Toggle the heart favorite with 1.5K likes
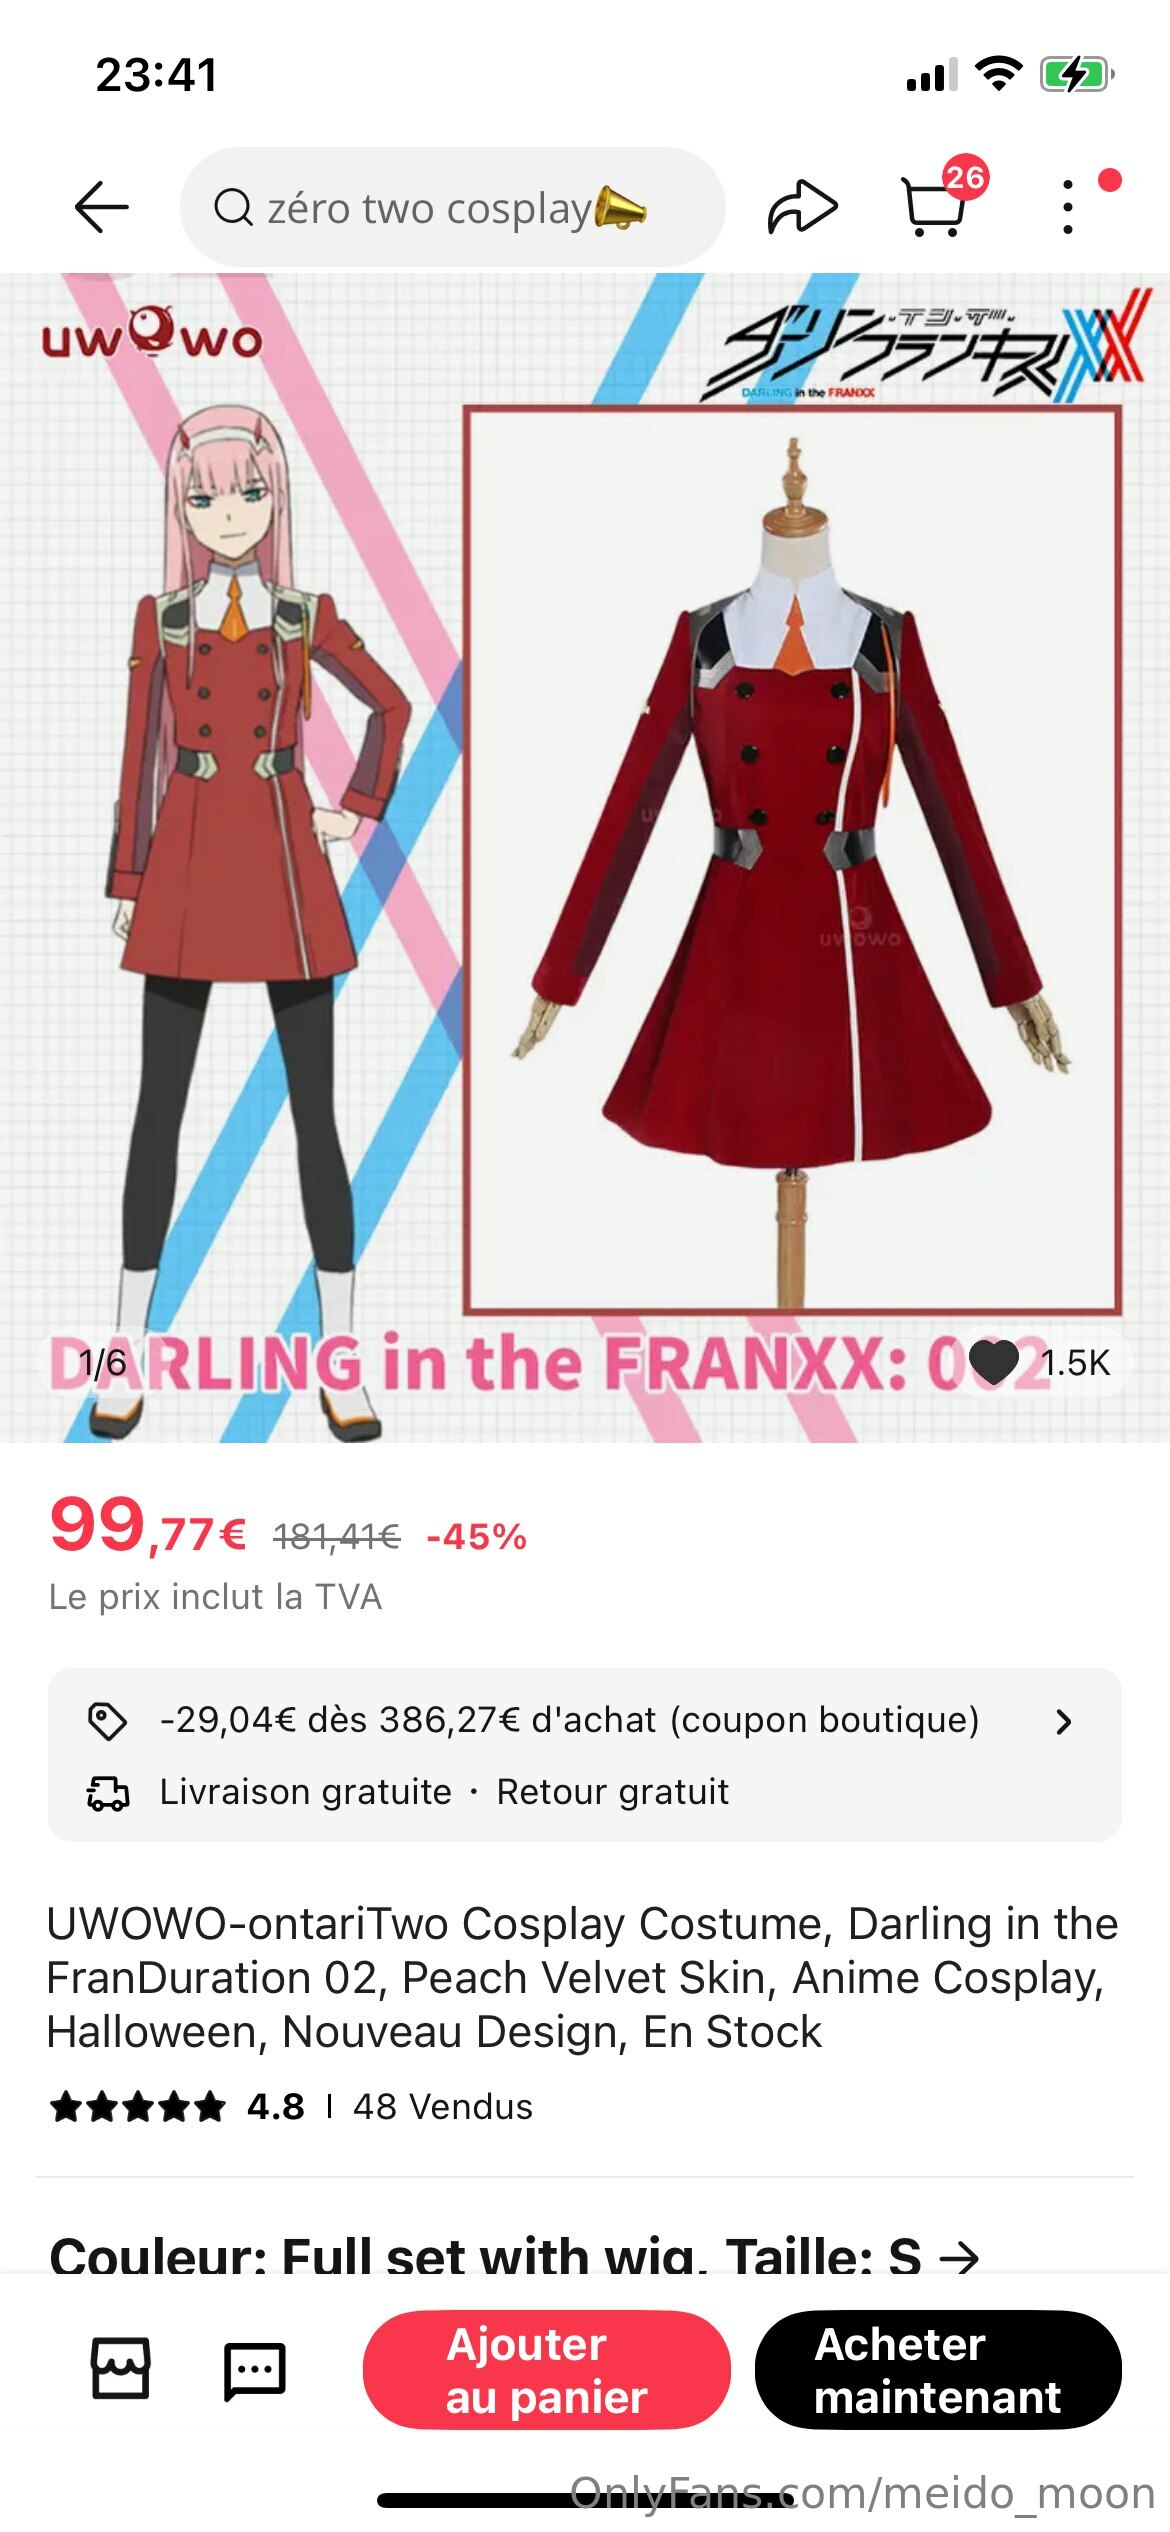This screenshot has height=2532, width=1170. (994, 1362)
